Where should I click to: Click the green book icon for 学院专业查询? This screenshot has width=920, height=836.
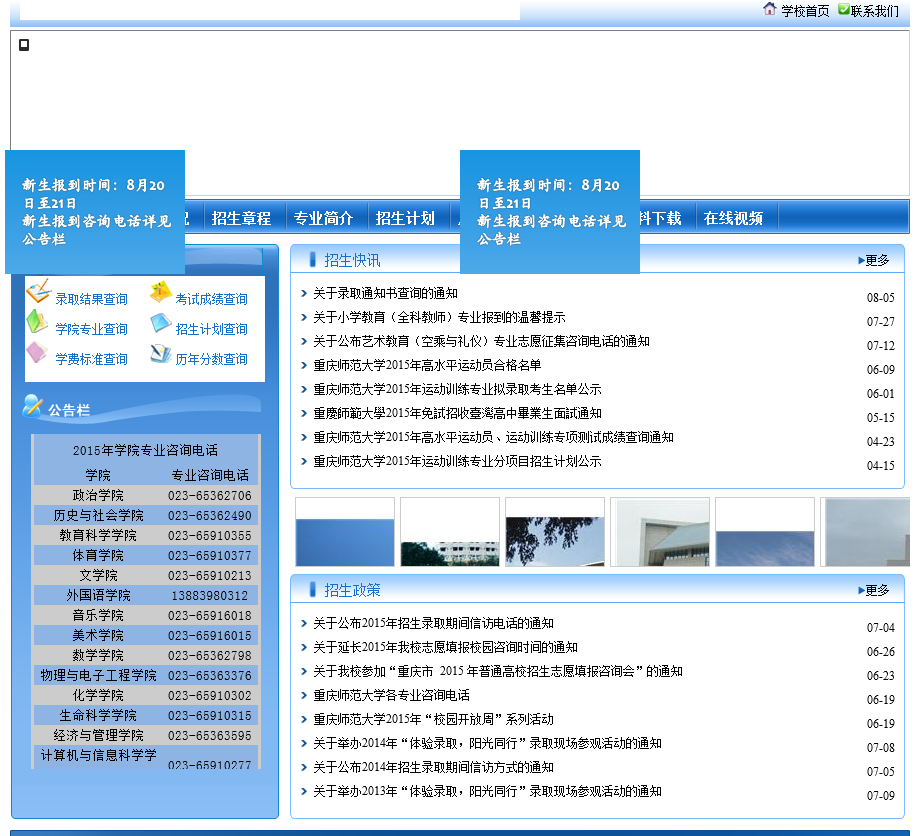click(x=37, y=321)
